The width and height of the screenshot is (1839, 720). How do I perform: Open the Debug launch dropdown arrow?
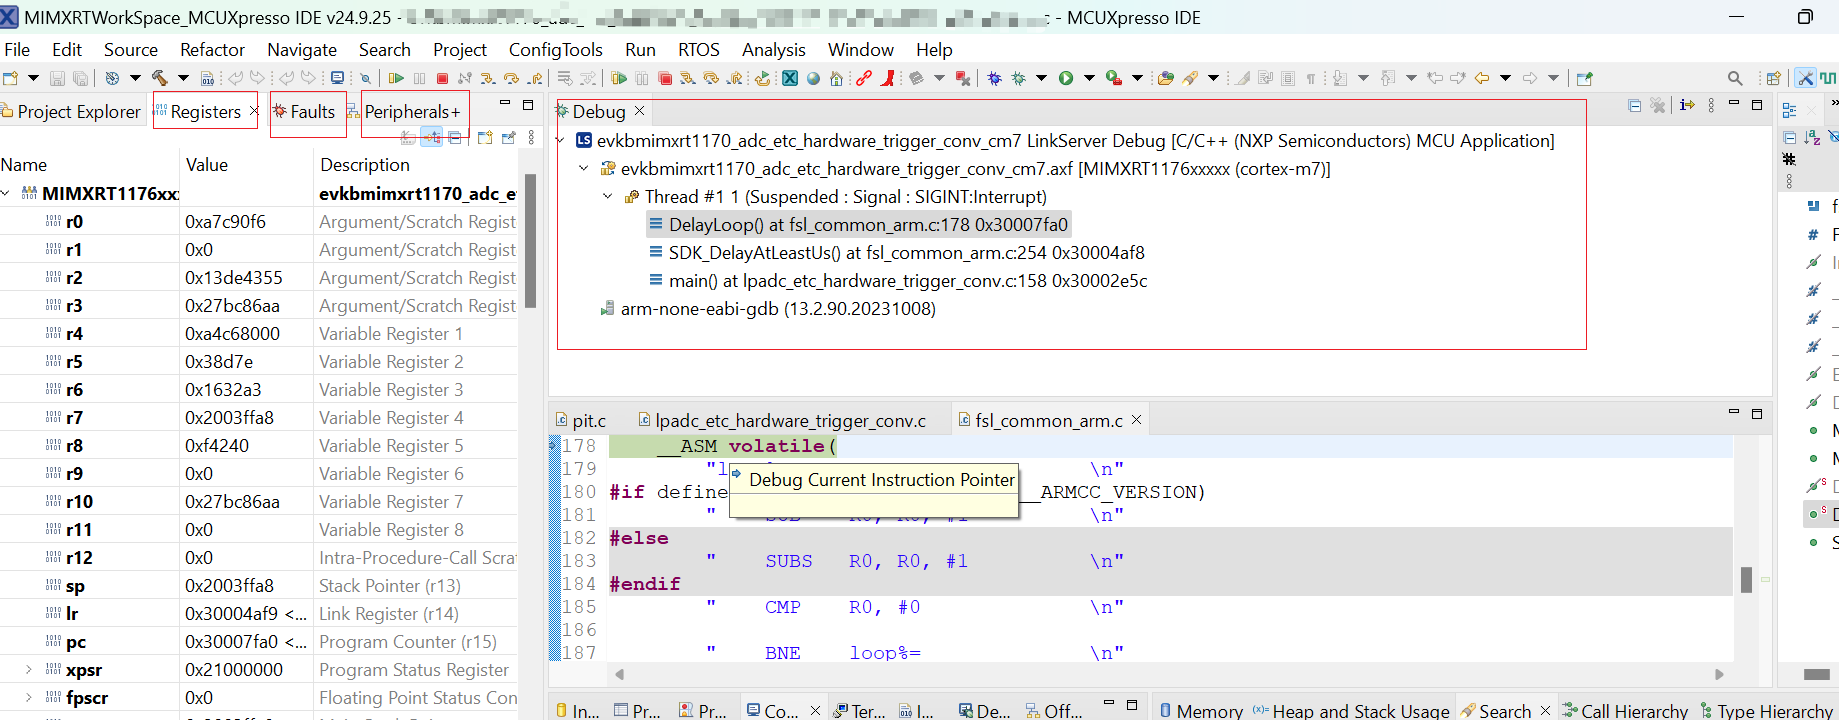point(1041,78)
